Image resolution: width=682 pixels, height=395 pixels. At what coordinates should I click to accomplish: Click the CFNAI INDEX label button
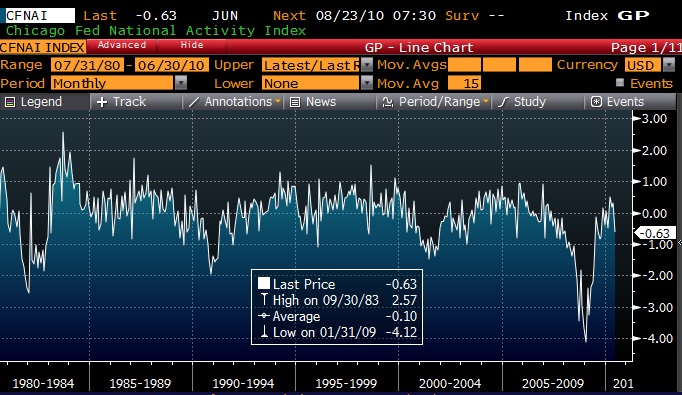click(x=43, y=47)
